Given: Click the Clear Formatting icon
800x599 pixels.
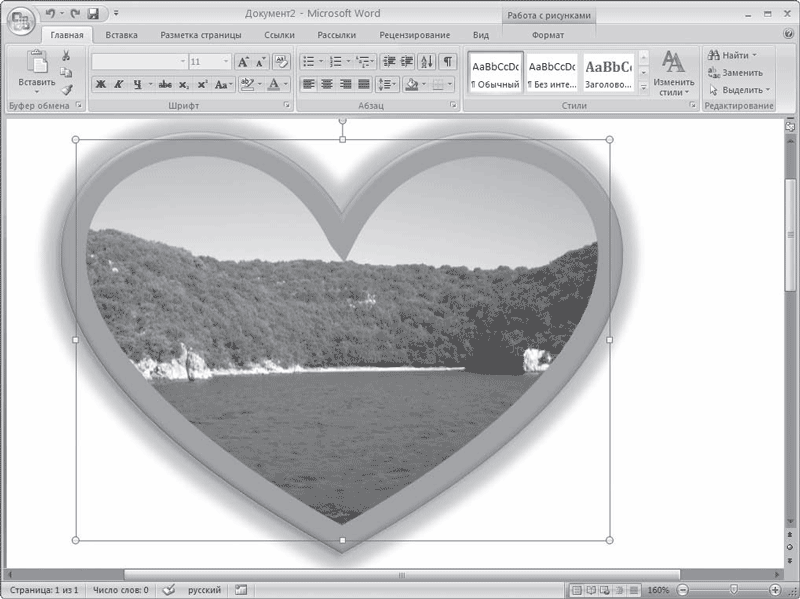Looking at the screenshot, I should pyautogui.click(x=281, y=62).
